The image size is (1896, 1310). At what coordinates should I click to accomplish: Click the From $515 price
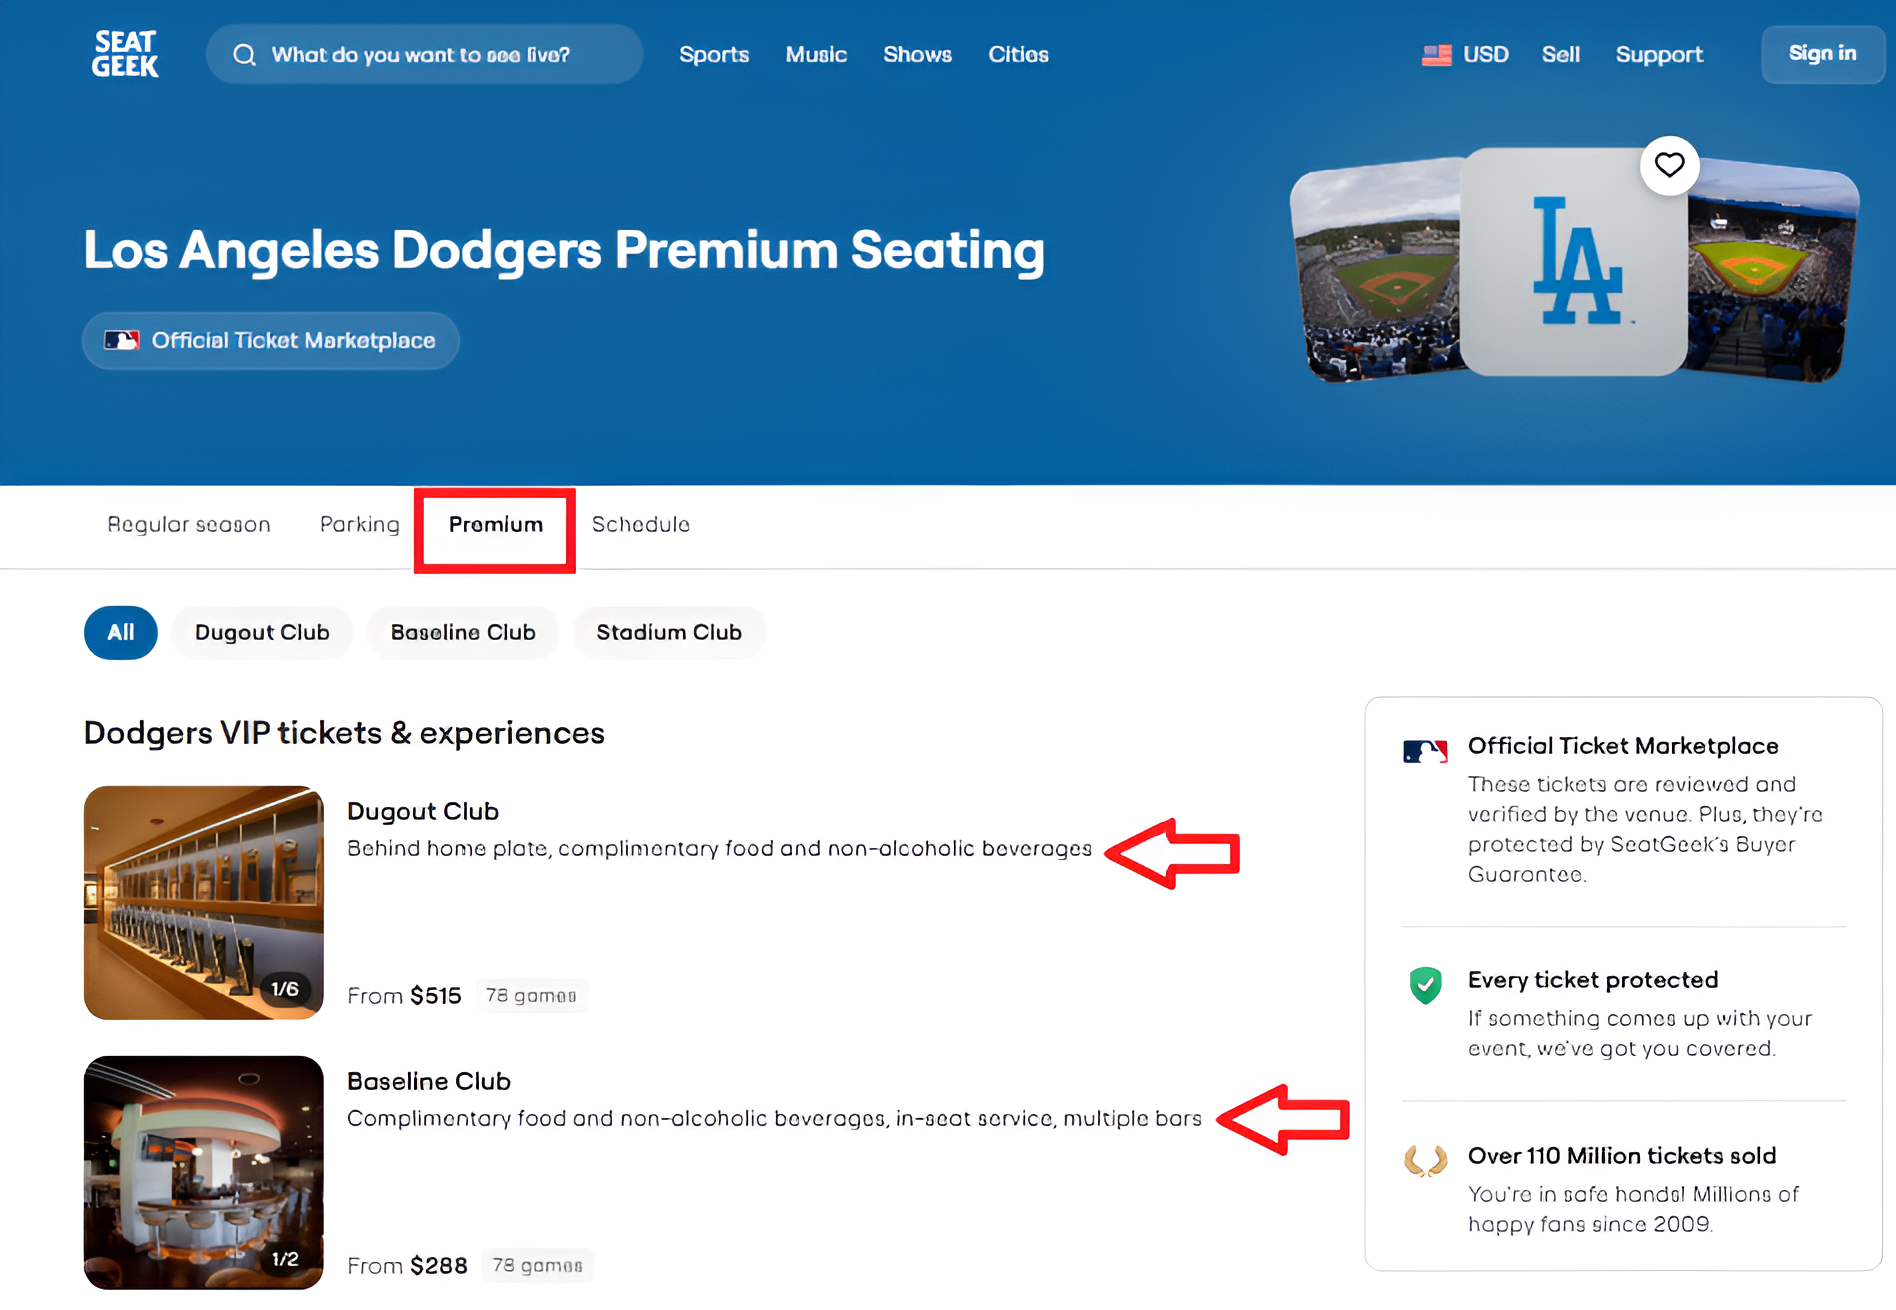(404, 996)
